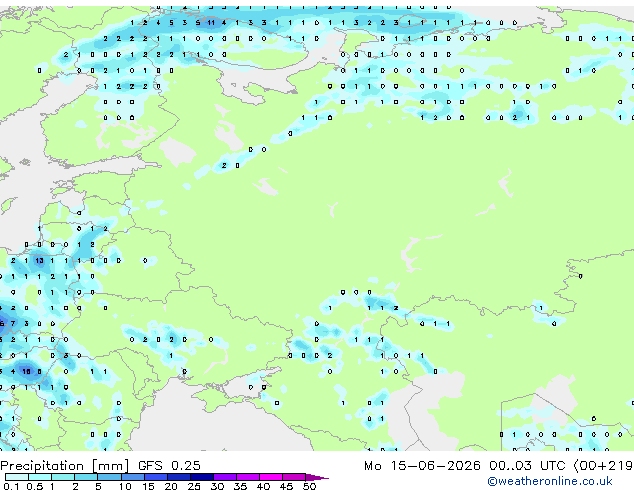Click the '00..03 UTC' time label

point(526,466)
